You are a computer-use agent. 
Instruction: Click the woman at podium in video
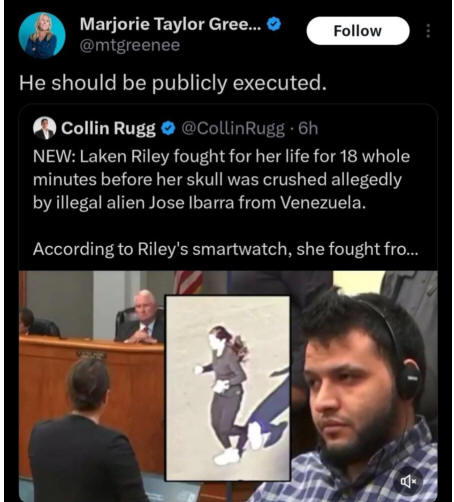[x=85, y=432]
